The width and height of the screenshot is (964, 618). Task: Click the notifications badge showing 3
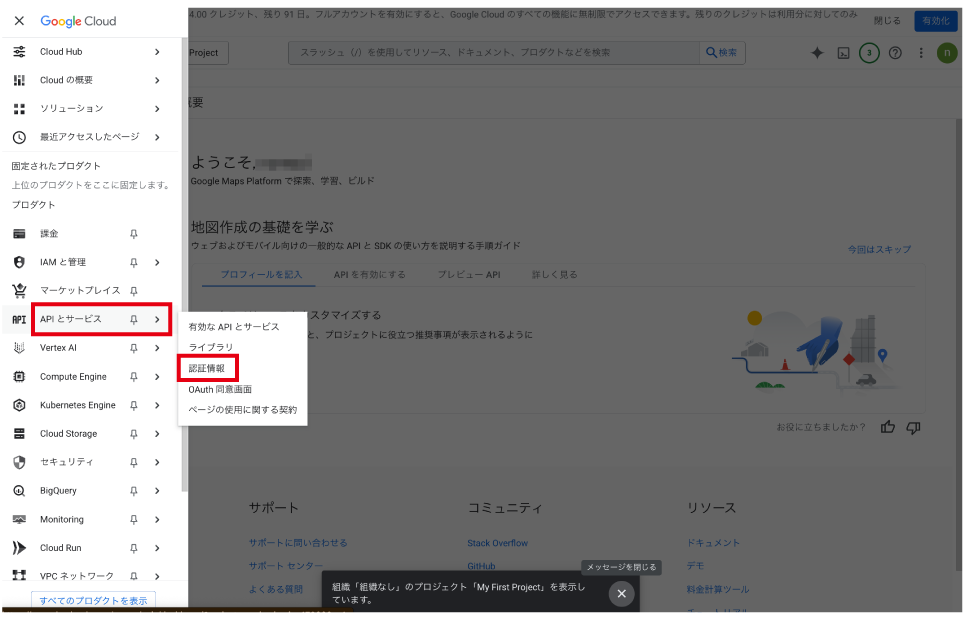(869, 53)
